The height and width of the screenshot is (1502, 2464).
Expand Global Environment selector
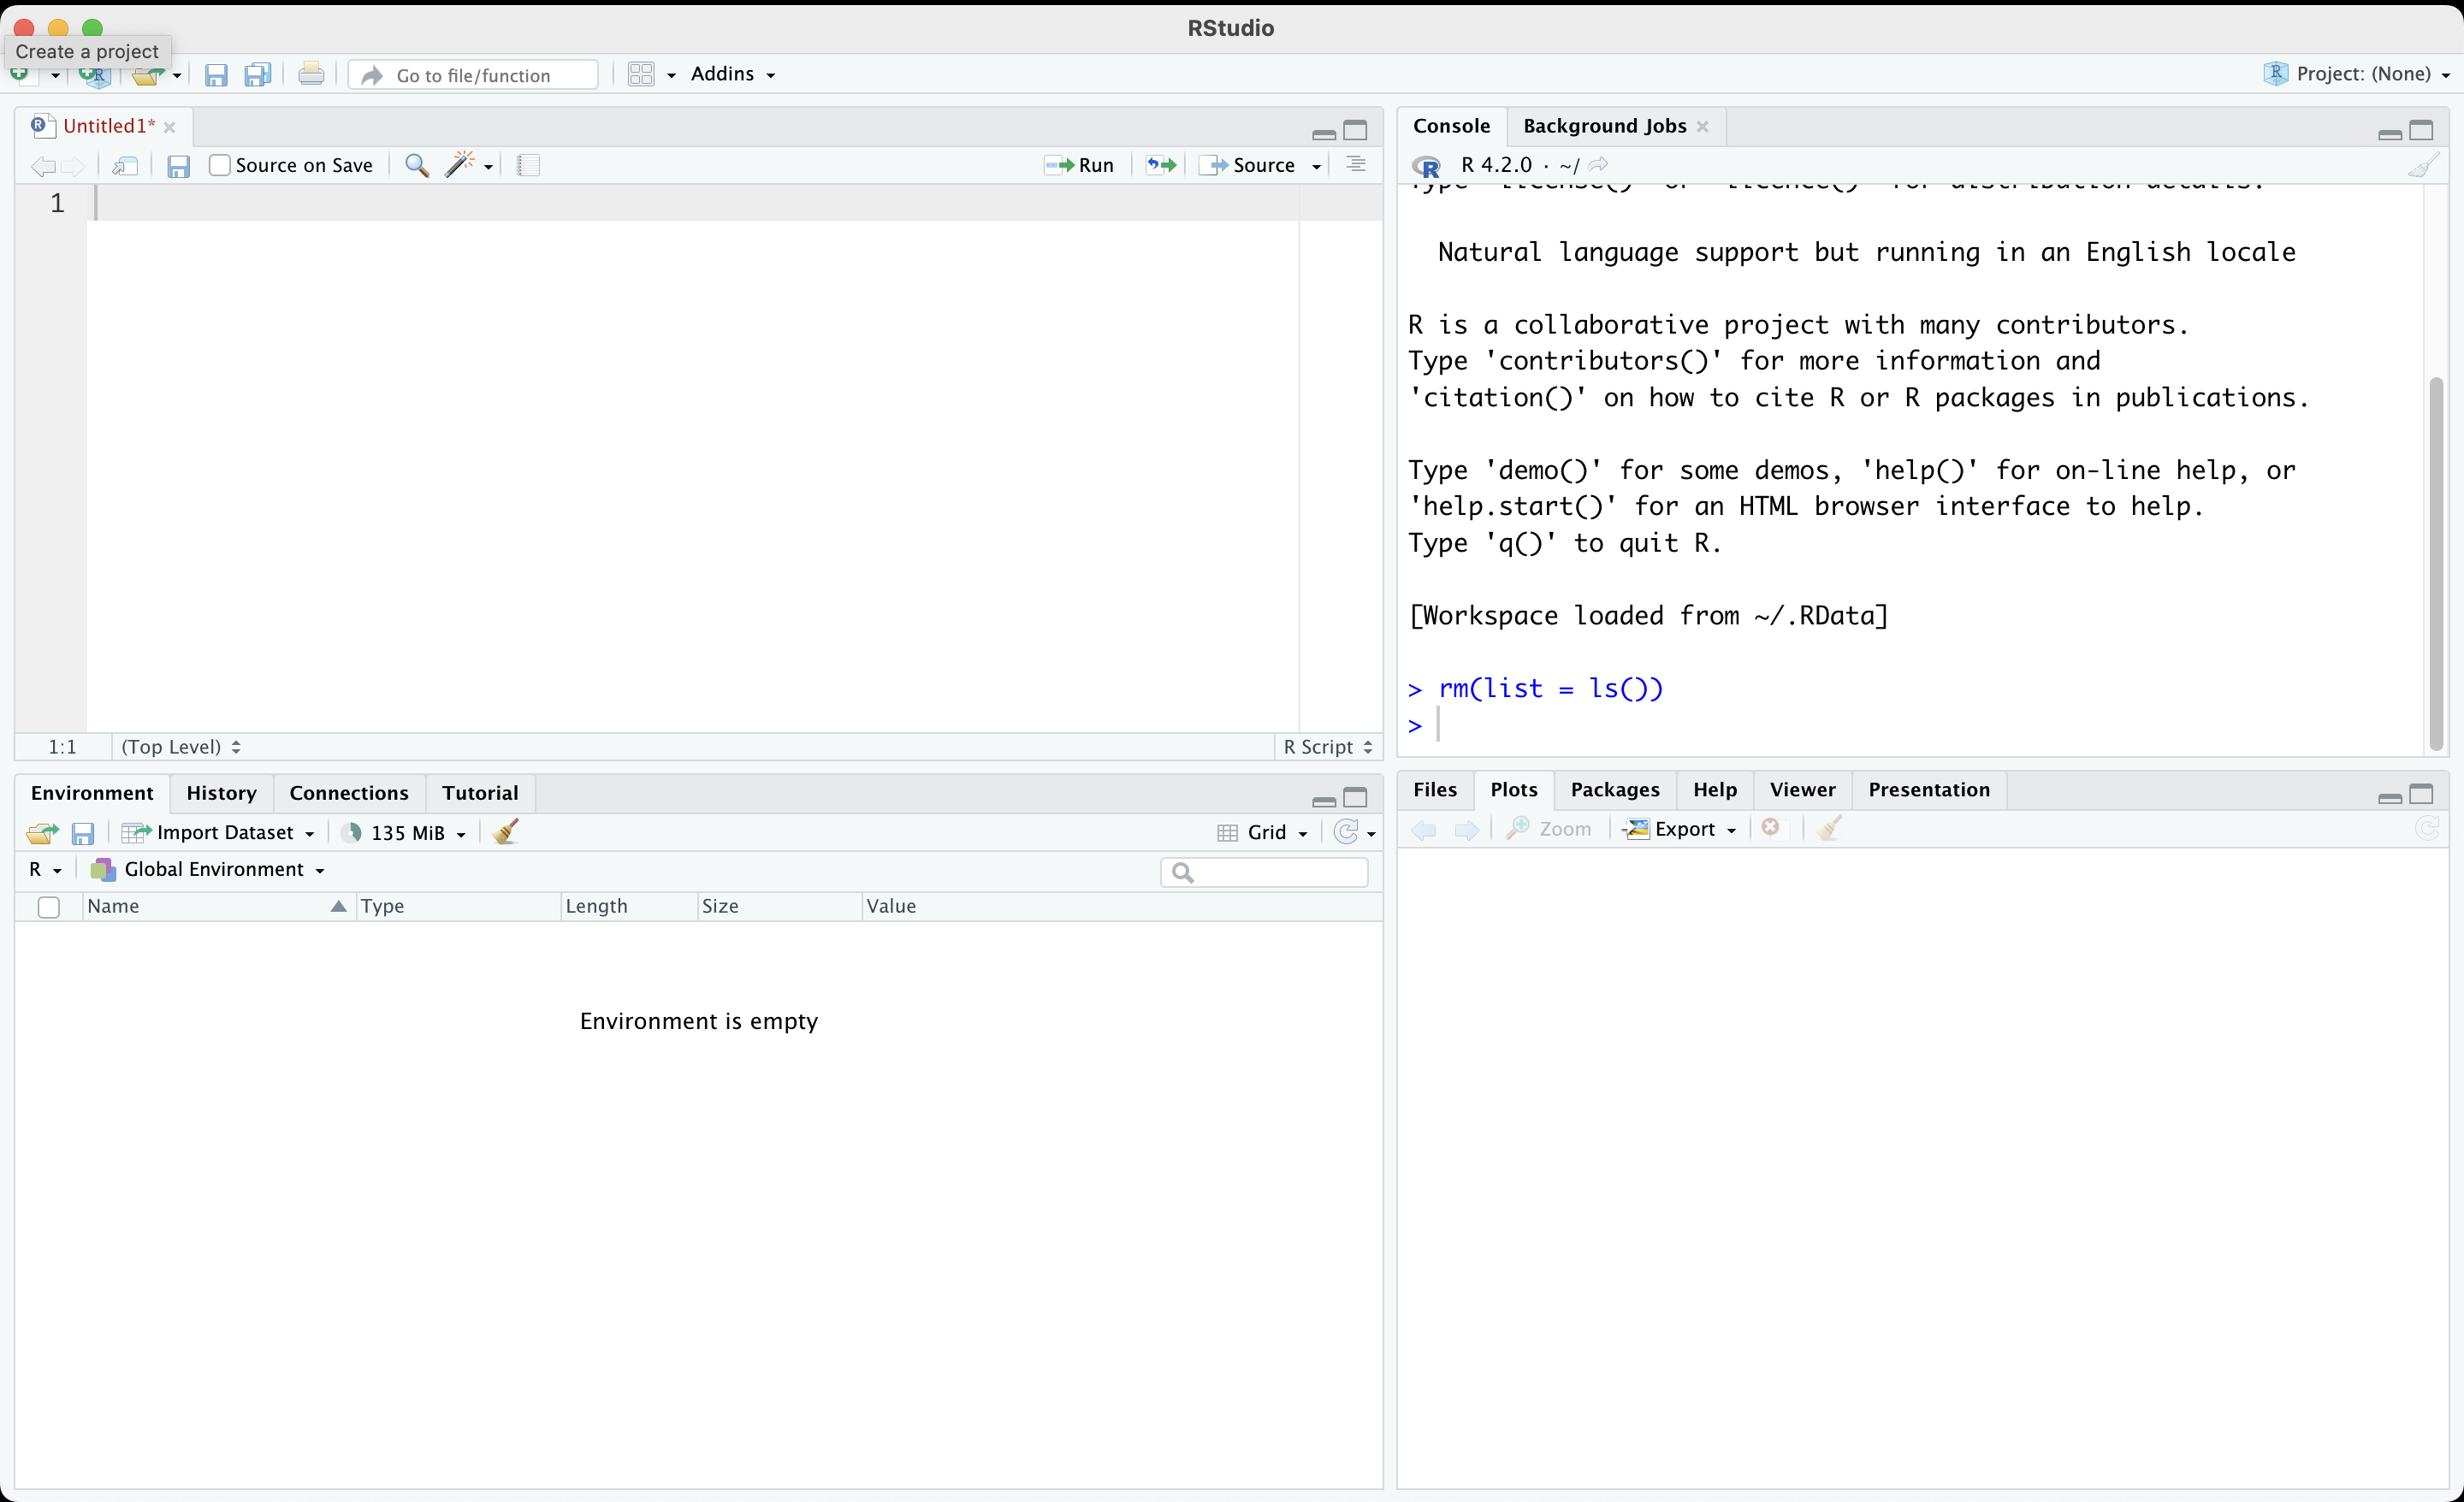click(x=207, y=869)
